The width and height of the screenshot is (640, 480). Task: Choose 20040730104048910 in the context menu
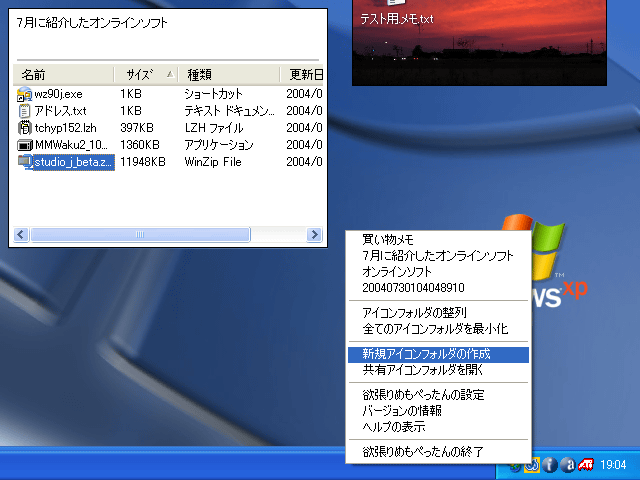[438, 288]
